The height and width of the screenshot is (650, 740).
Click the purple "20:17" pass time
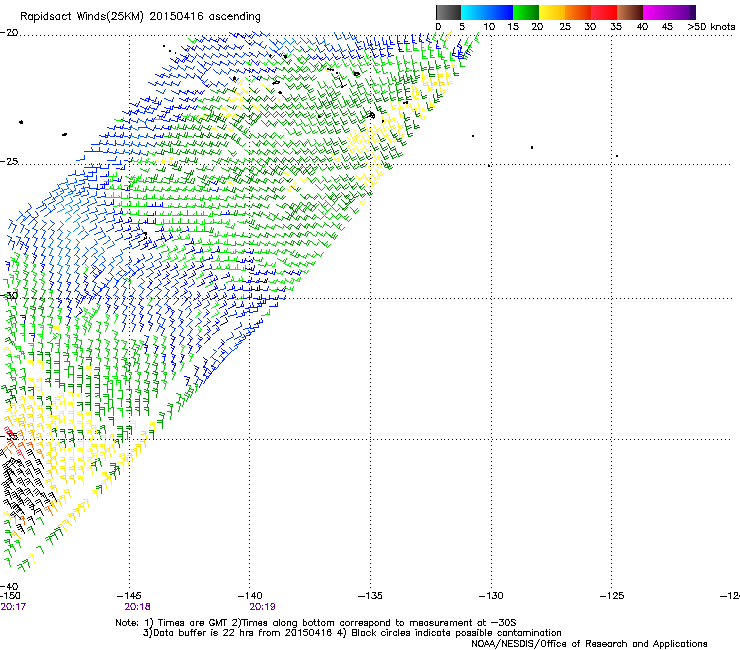pyautogui.click(x=13, y=607)
